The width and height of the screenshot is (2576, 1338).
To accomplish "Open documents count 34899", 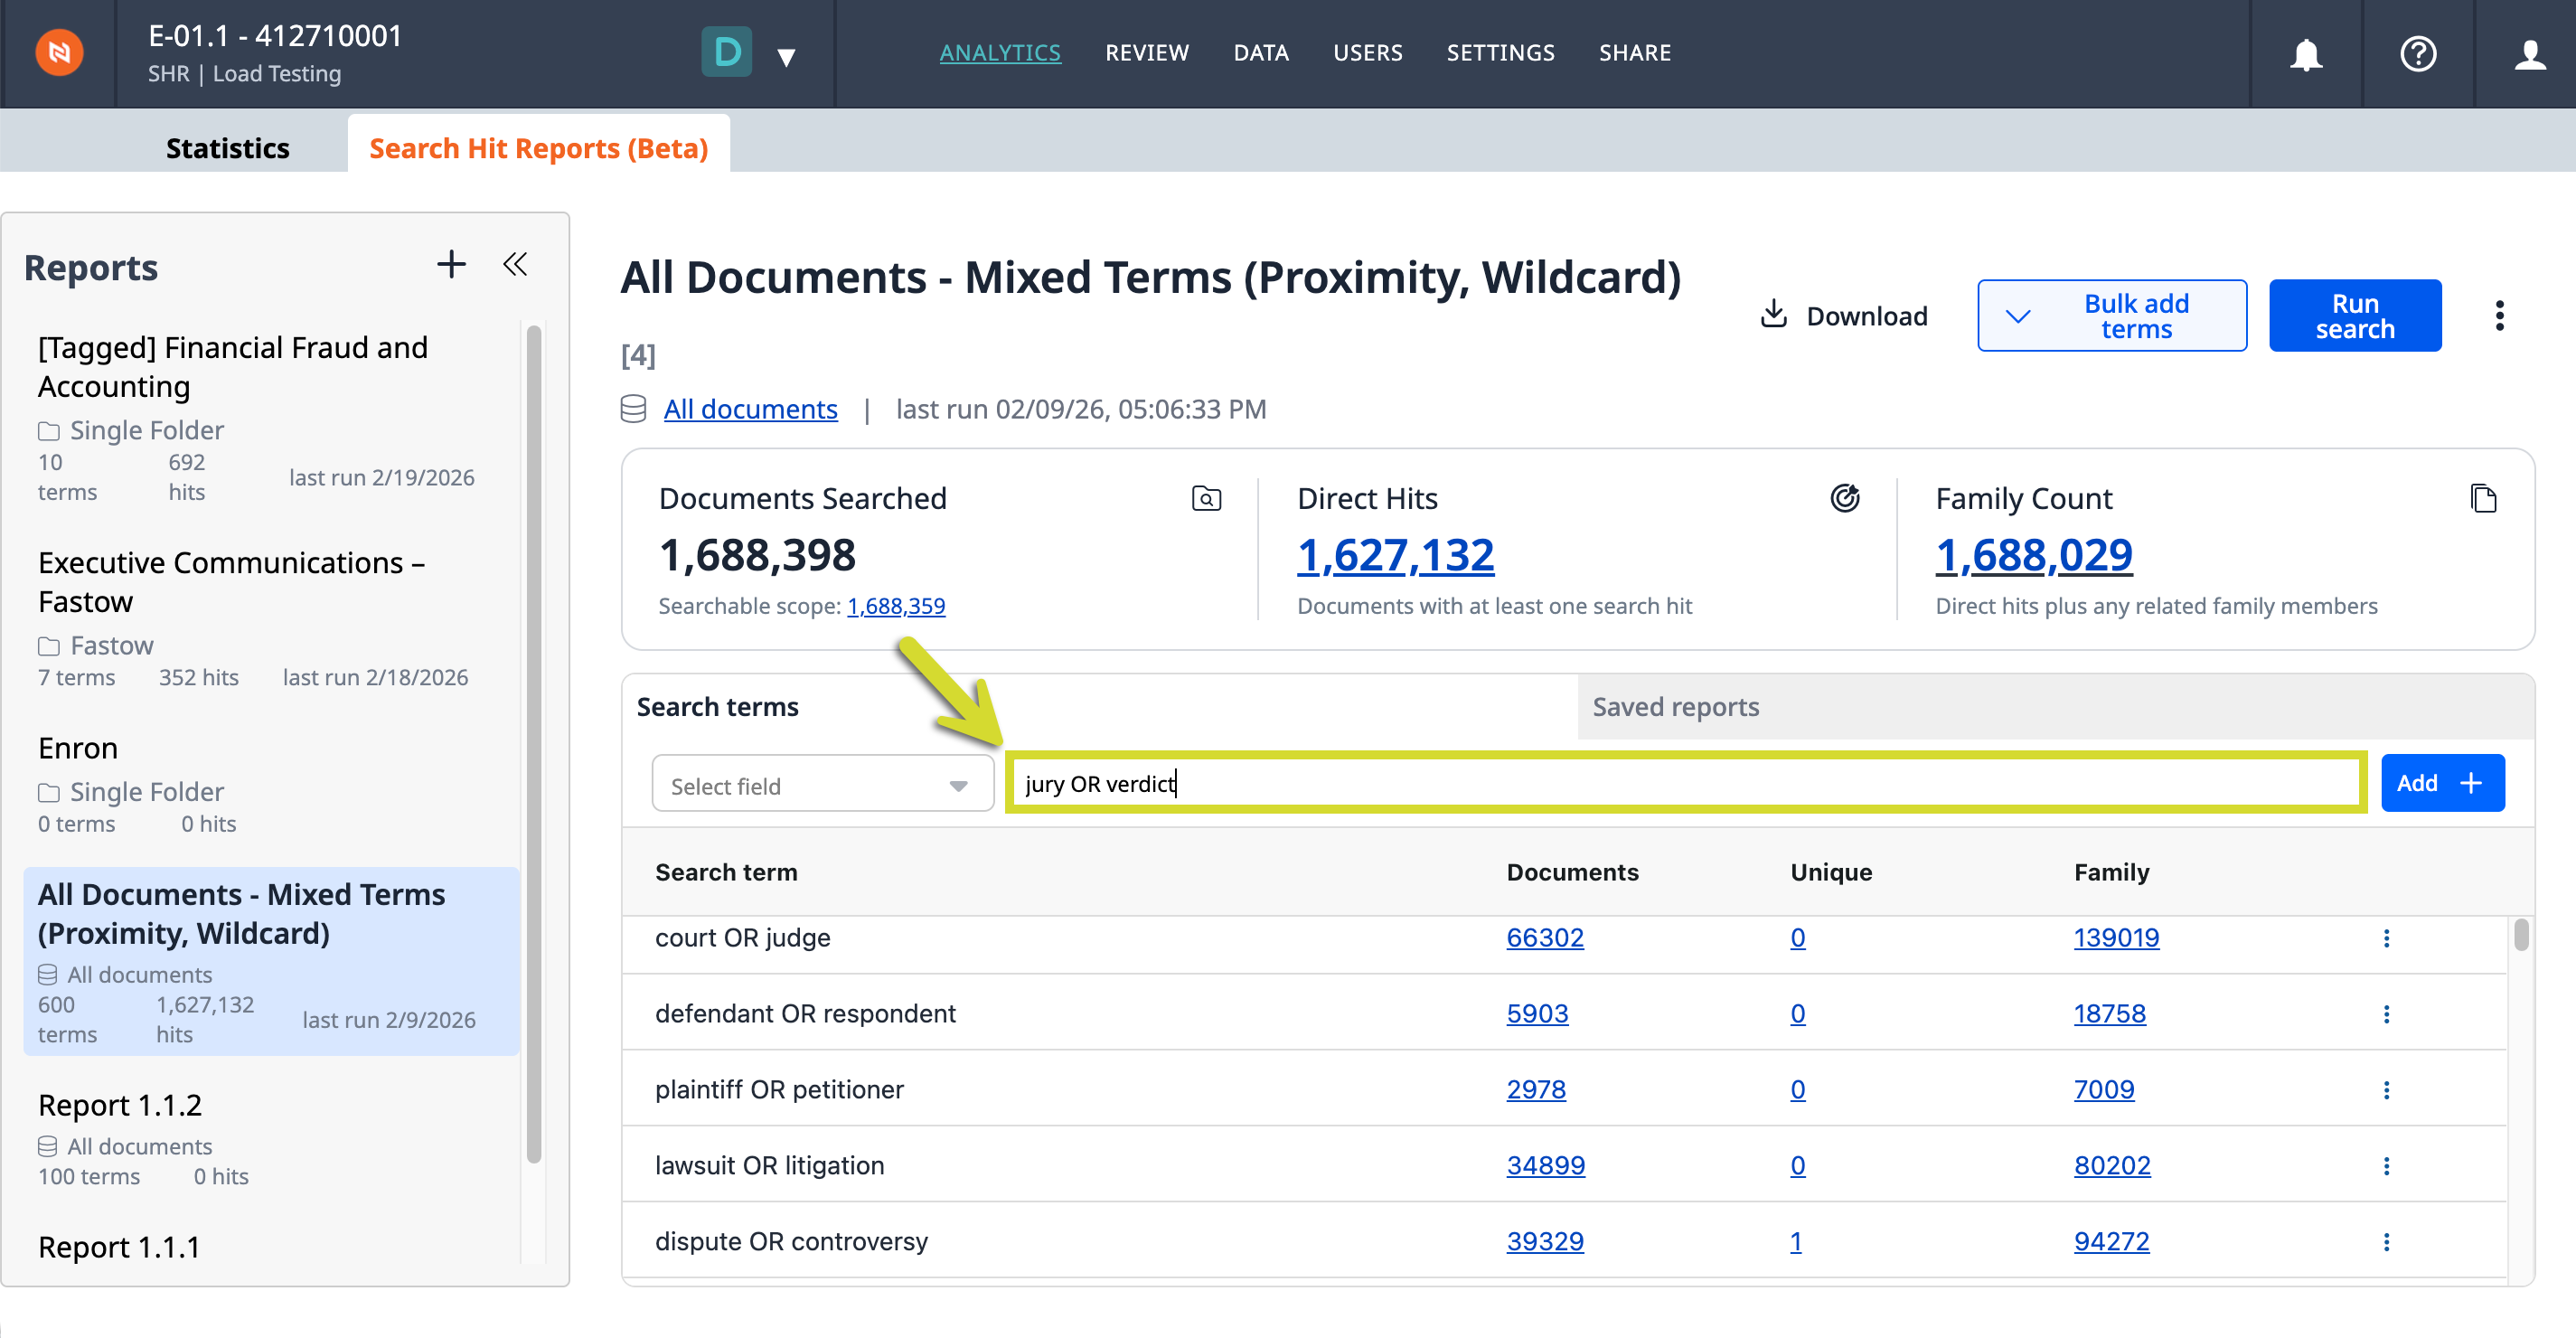I will pos(1545,1166).
